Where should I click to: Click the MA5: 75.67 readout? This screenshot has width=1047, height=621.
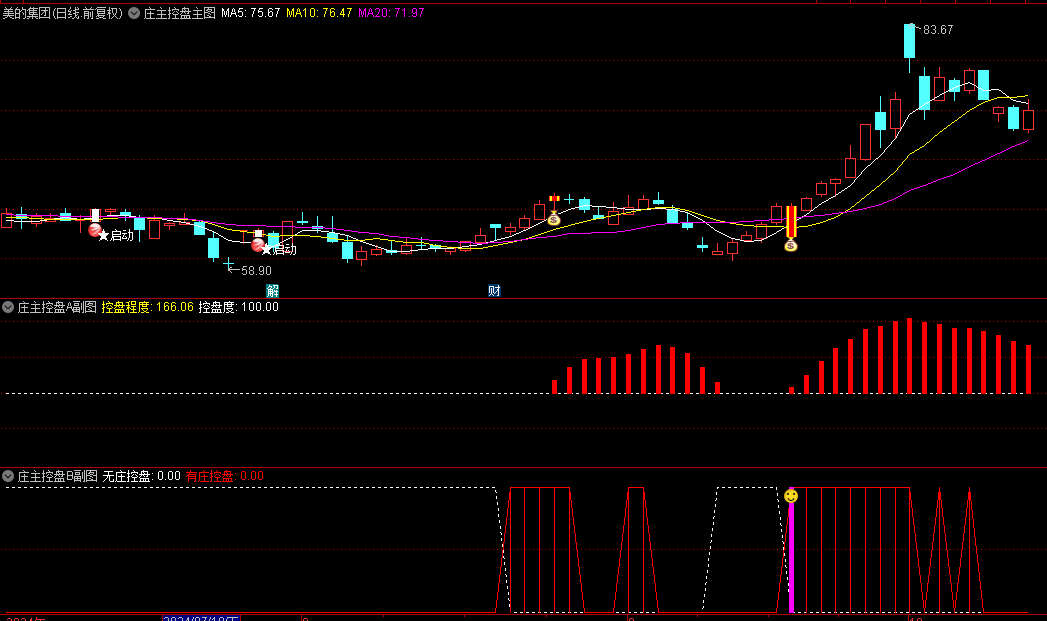(250, 13)
